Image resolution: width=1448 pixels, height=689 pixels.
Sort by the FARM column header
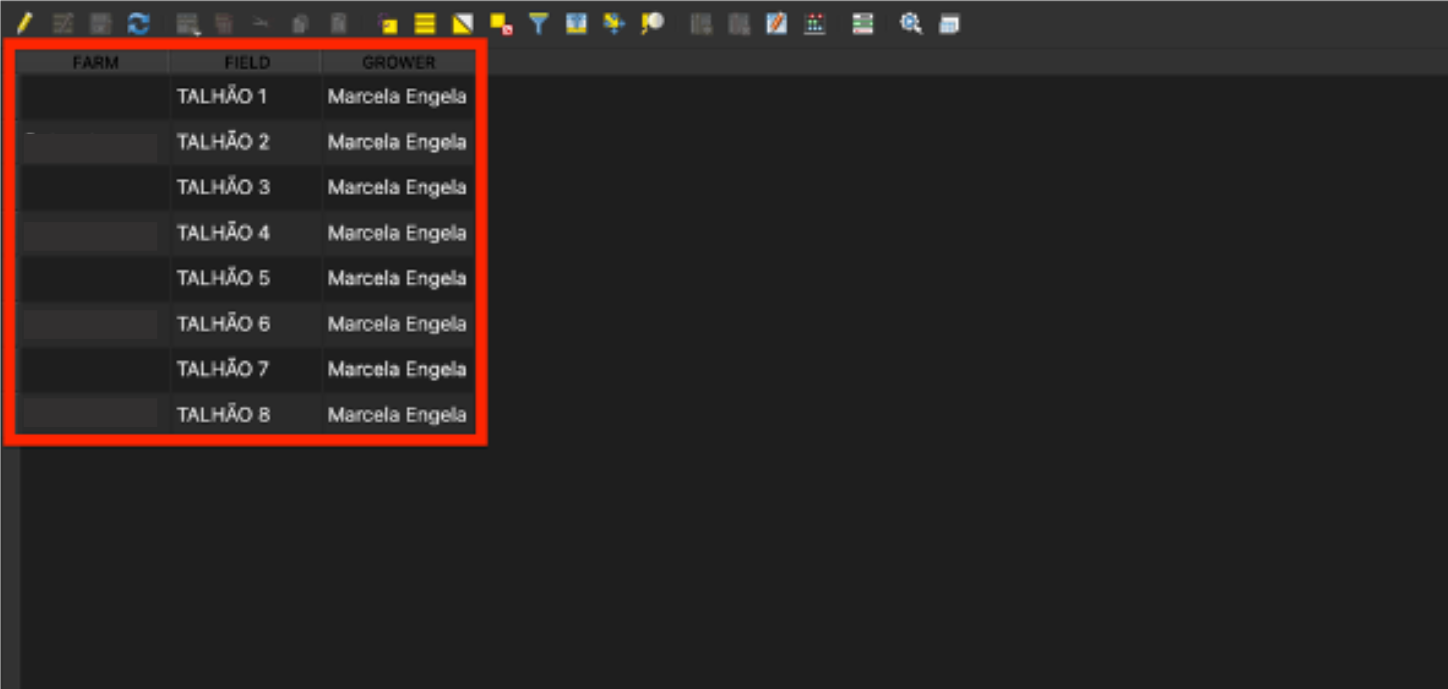(x=95, y=63)
